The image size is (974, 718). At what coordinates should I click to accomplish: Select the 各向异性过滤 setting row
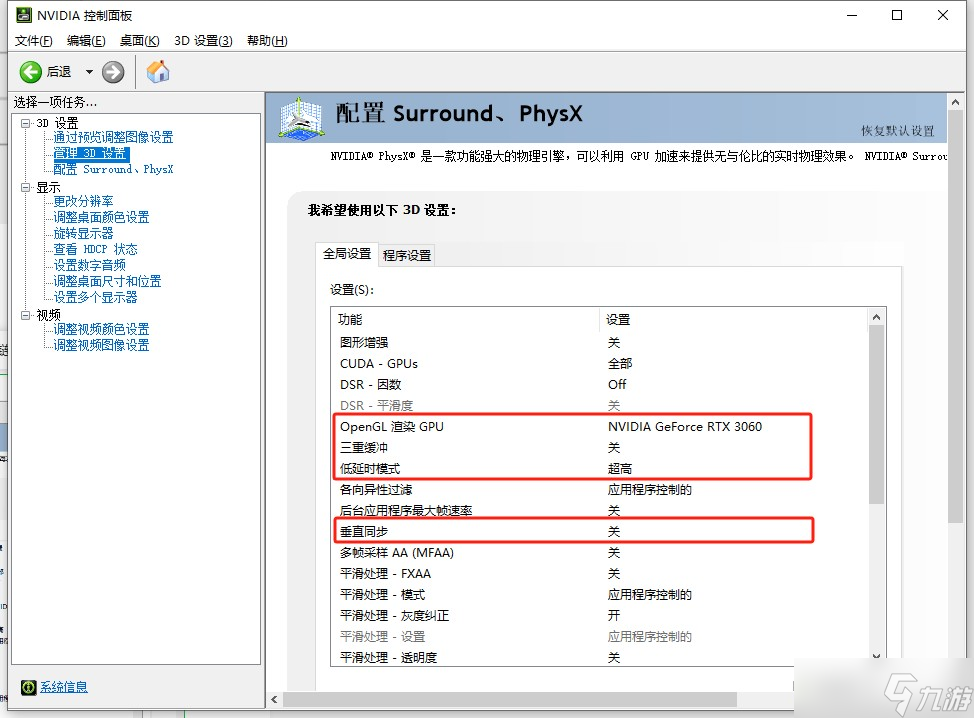pyautogui.click(x=600, y=490)
